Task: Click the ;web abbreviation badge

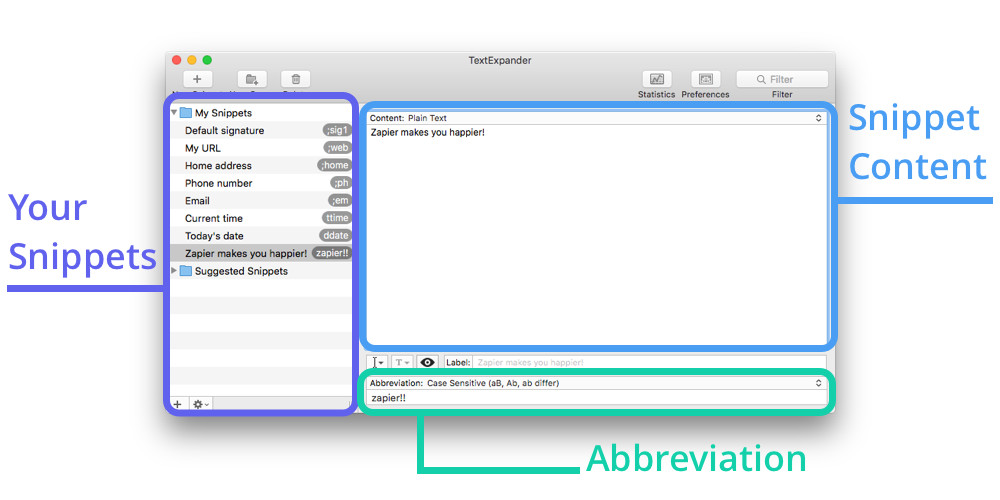Action: click(x=338, y=148)
